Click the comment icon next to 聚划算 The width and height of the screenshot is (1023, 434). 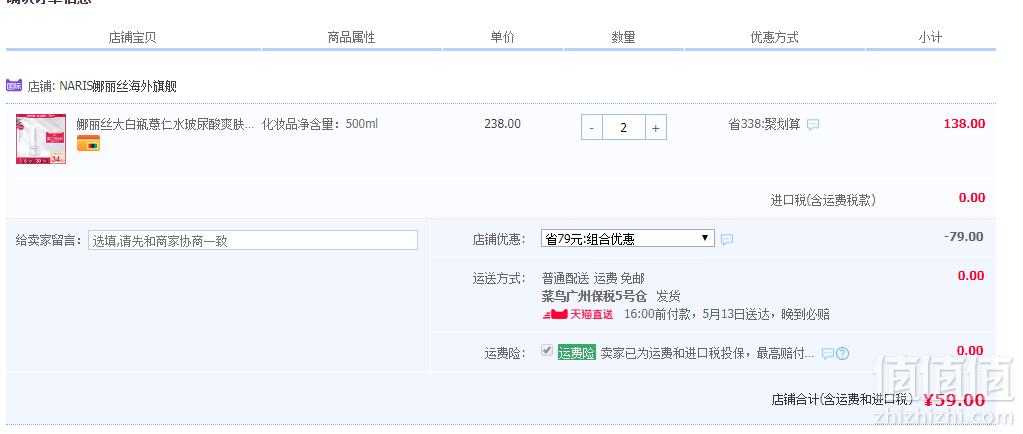(x=812, y=125)
